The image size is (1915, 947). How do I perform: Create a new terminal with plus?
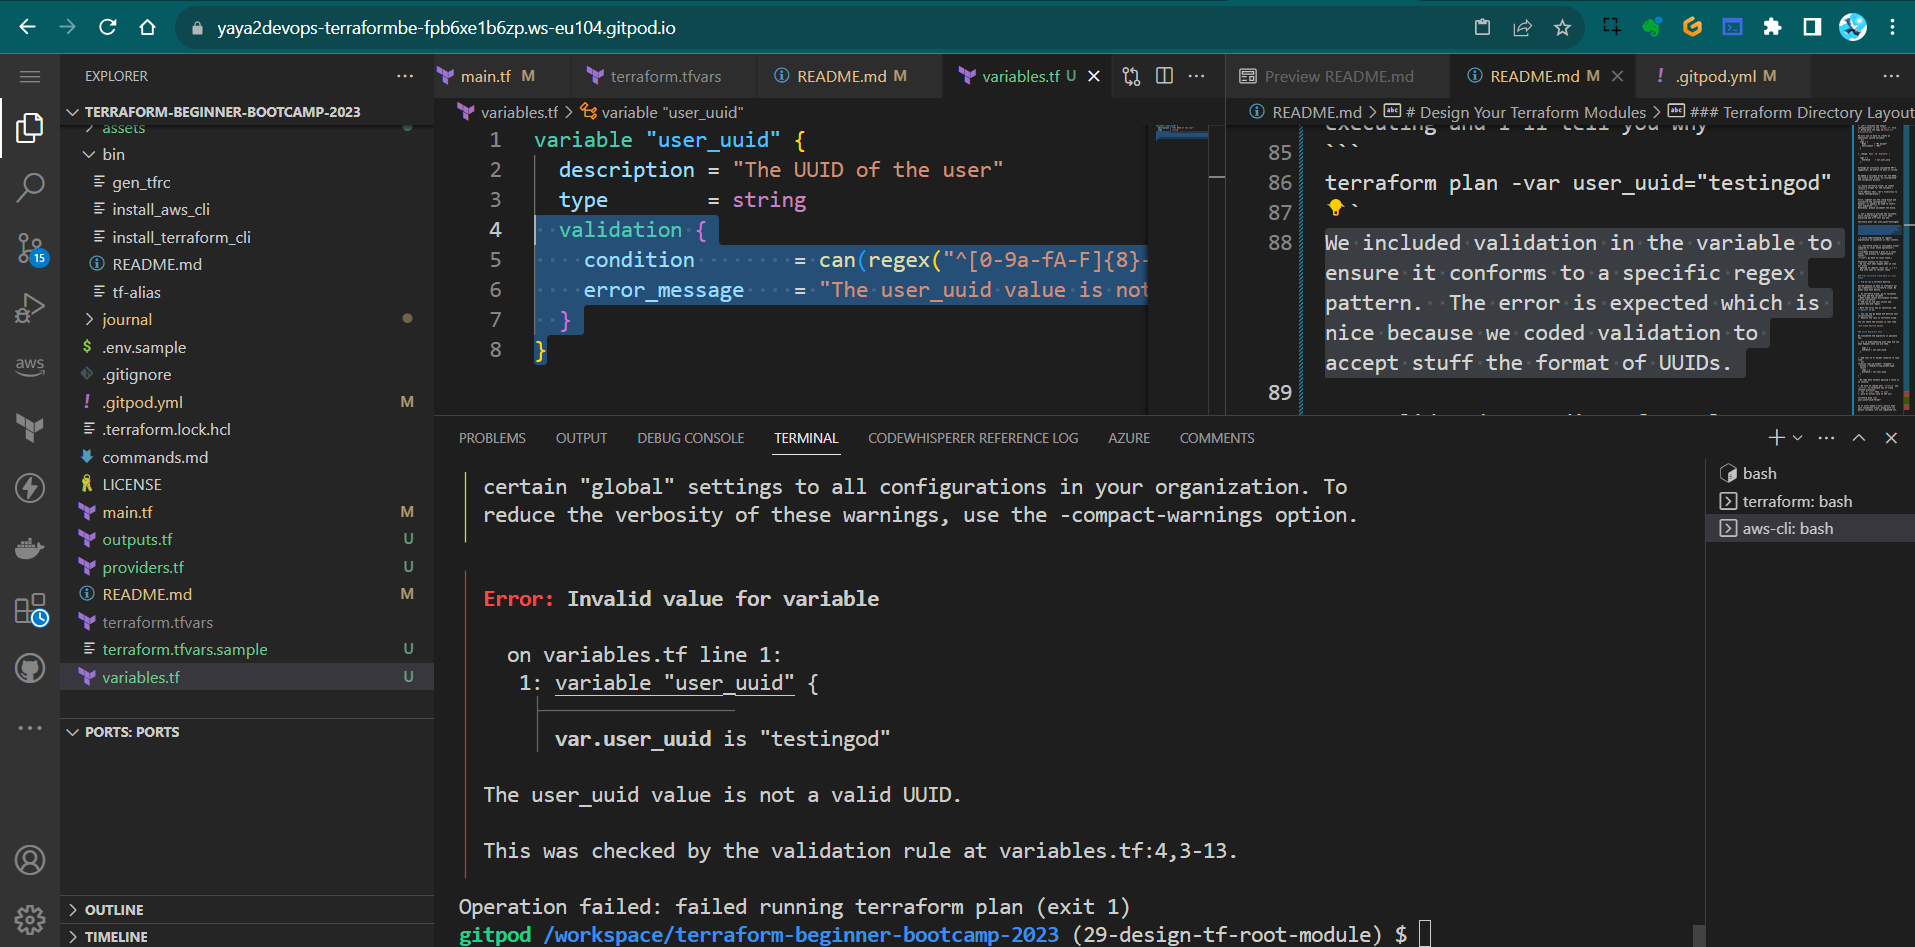coord(1776,438)
